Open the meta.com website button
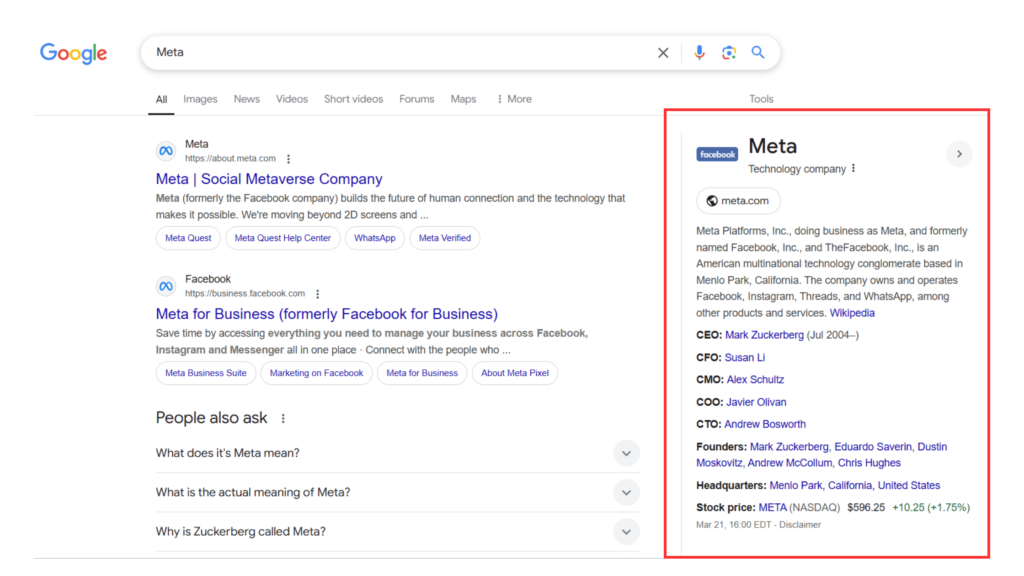The width and height of the screenshot is (1024, 576). 738,201
